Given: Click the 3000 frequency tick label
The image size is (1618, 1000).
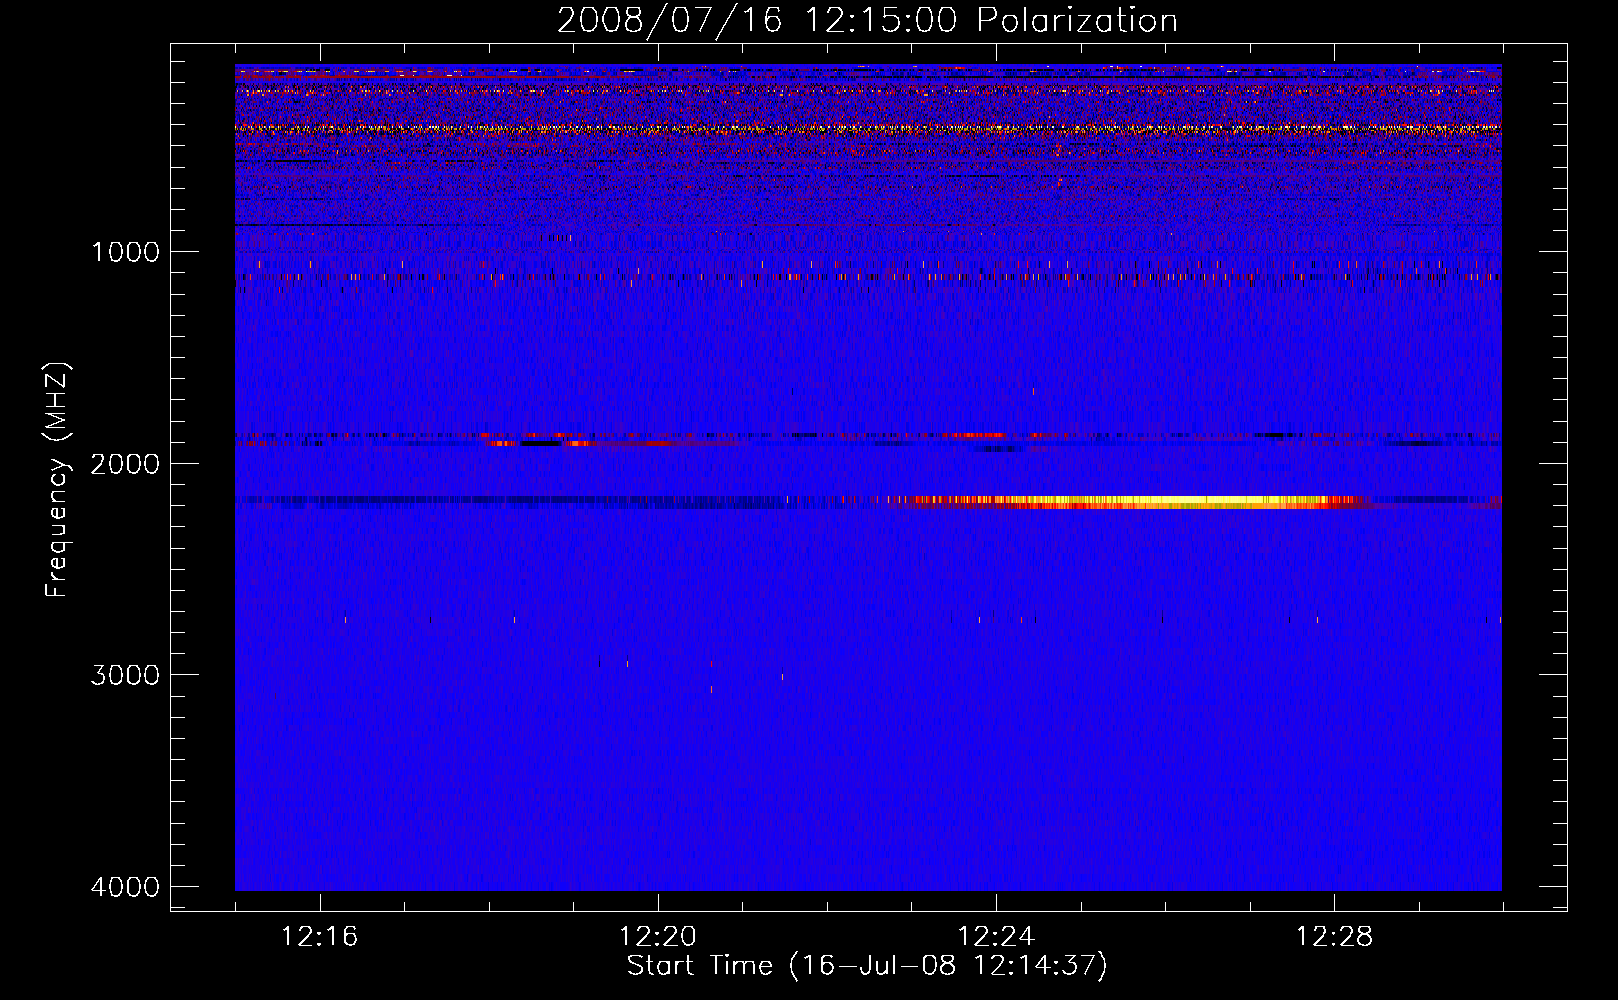Looking at the screenshot, I should tap(125, 675).
